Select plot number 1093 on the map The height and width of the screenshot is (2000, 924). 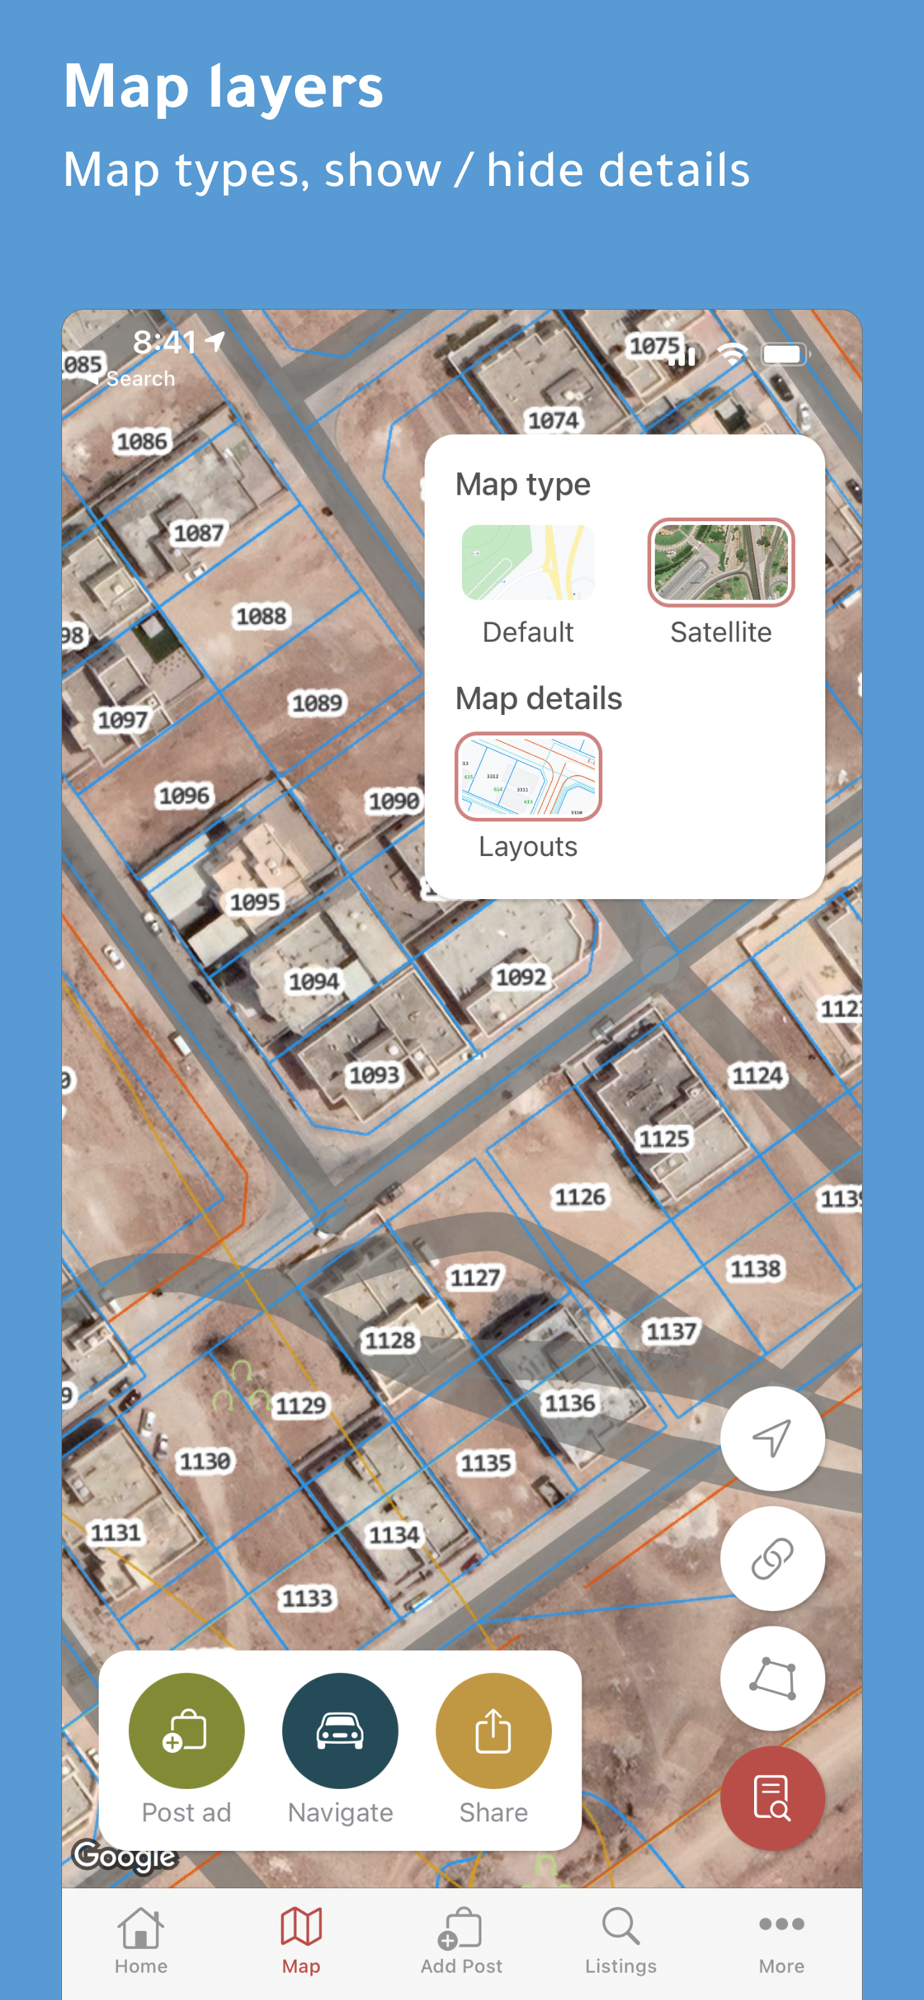(x=374, y=1075)
